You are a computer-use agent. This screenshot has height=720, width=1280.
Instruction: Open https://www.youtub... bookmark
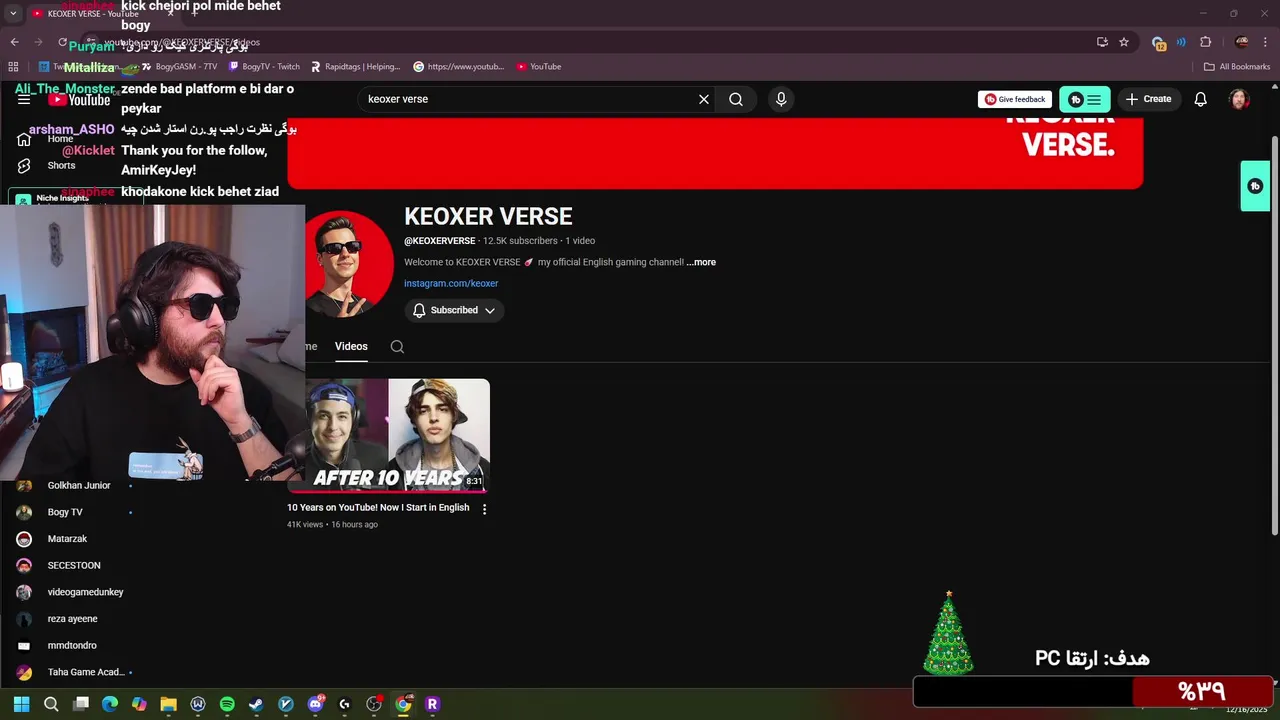pos(459,67)
